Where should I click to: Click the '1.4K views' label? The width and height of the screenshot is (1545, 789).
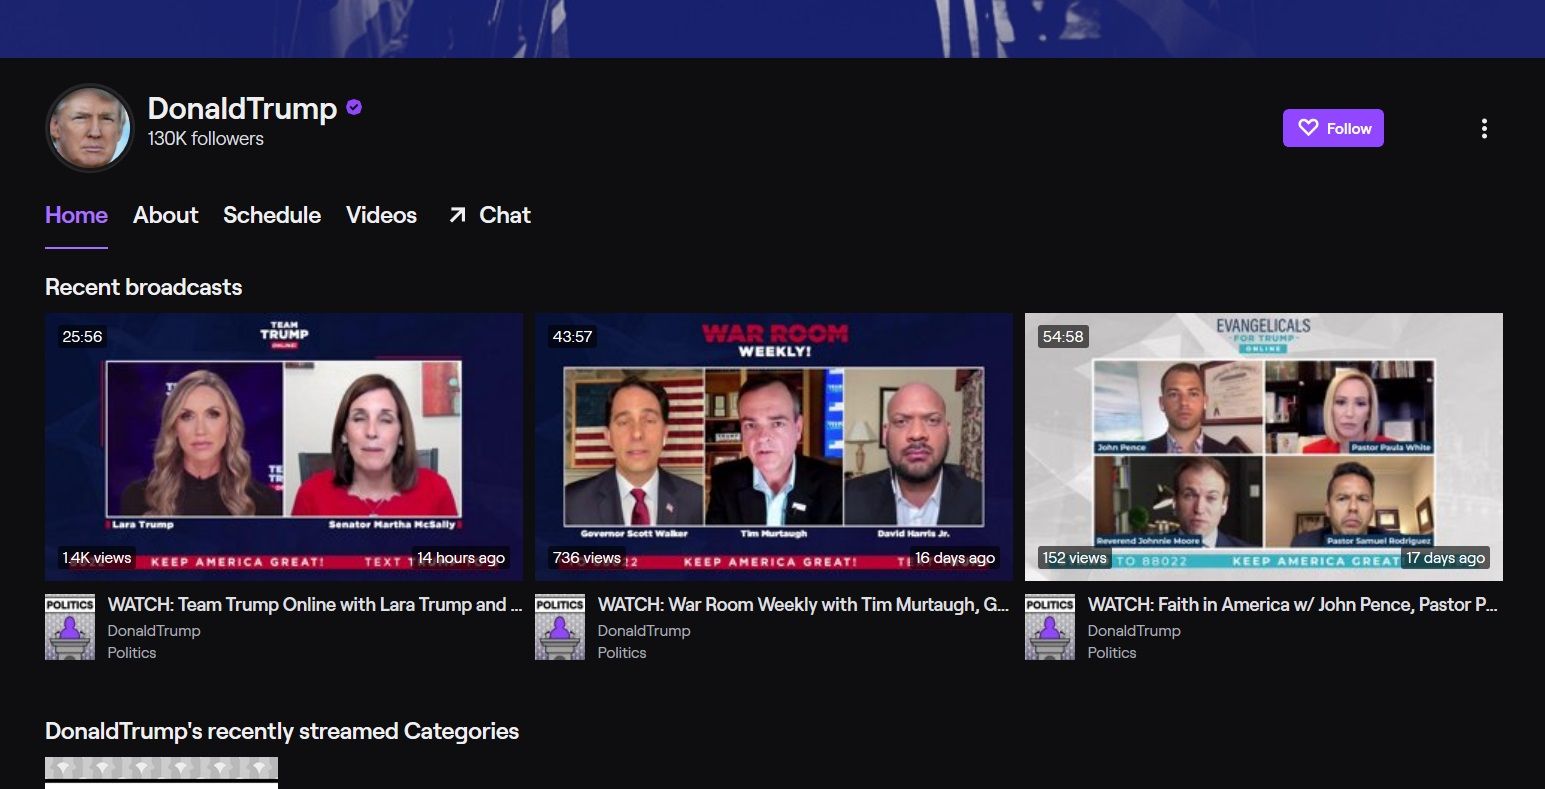coord(97,558)
